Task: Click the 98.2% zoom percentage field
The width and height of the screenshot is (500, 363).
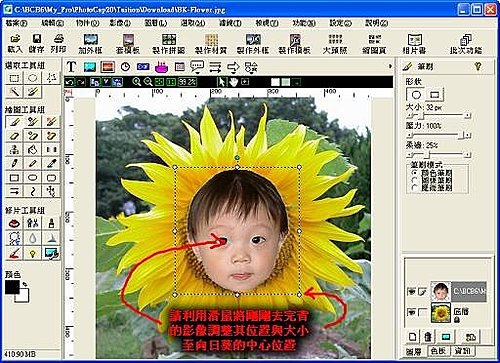Action: [187, 82]
